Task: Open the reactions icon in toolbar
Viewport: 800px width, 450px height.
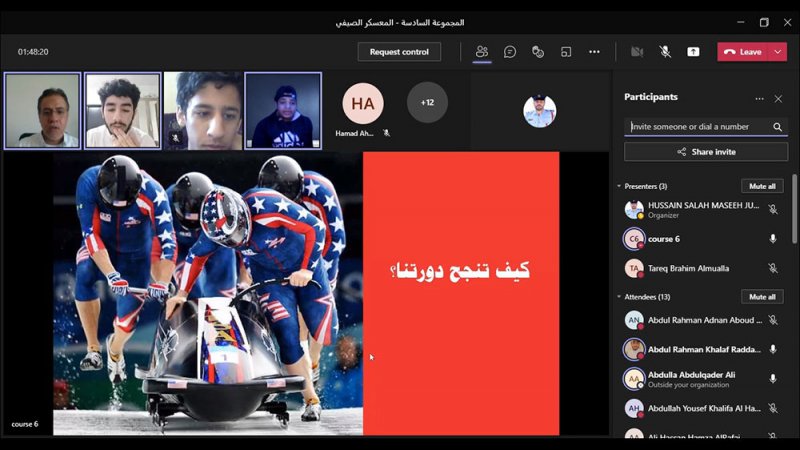Action: [538, 52]
